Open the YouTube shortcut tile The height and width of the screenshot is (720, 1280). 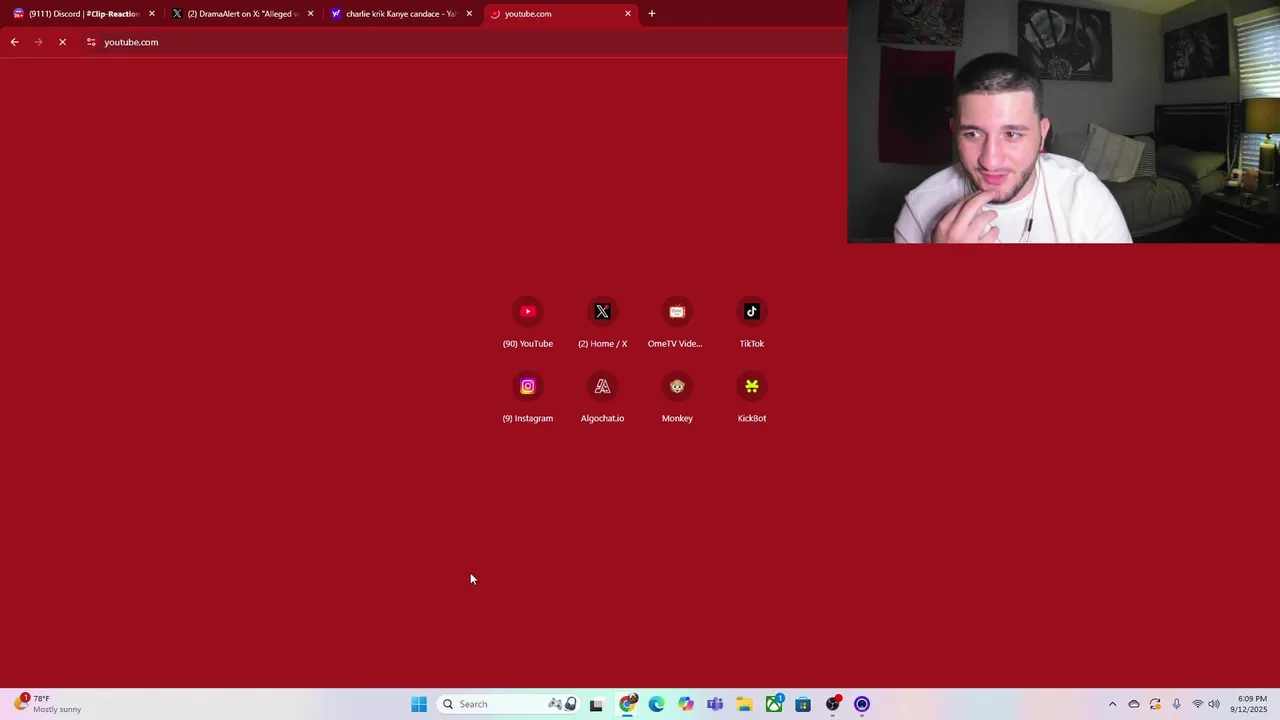pyautogui.click(x=528, y=322)
